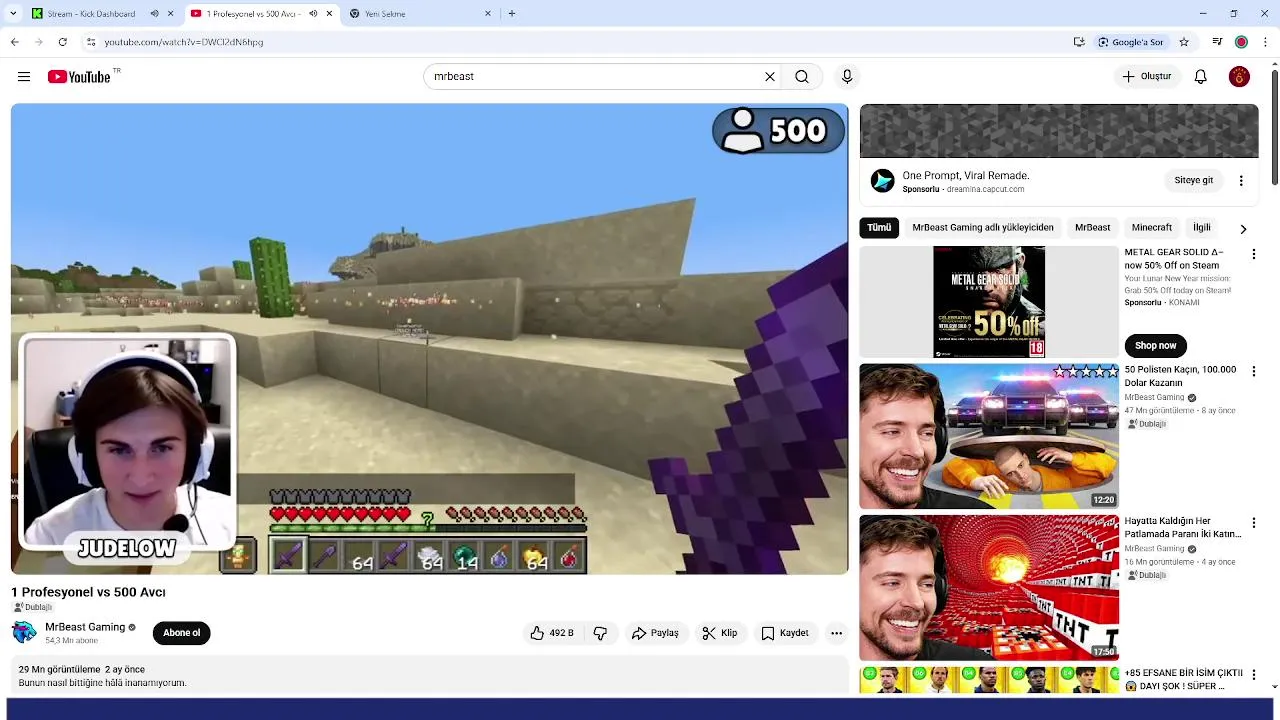
Task: Open the media controls icon in Chrome toolbar
Action: (x=1217, y=42)
